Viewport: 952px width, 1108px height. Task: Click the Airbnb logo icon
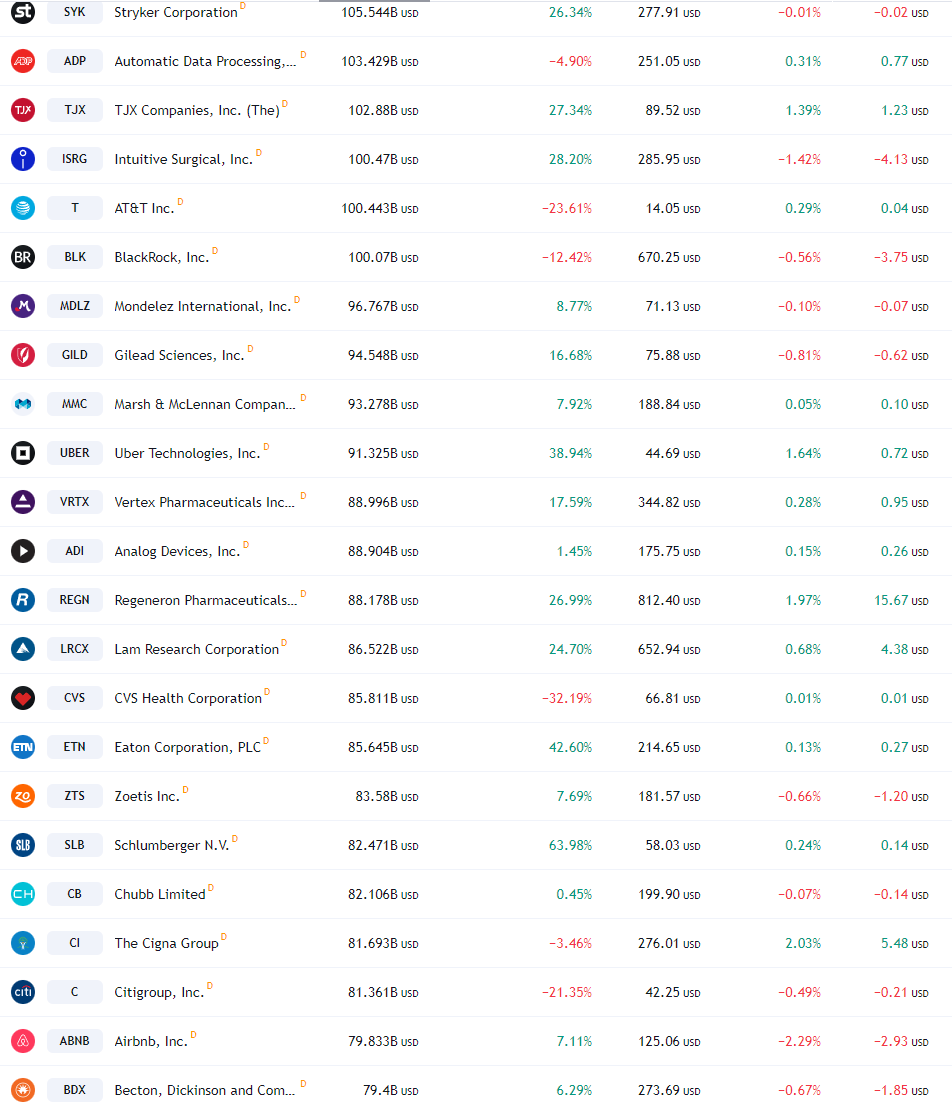click(23, 1041)
